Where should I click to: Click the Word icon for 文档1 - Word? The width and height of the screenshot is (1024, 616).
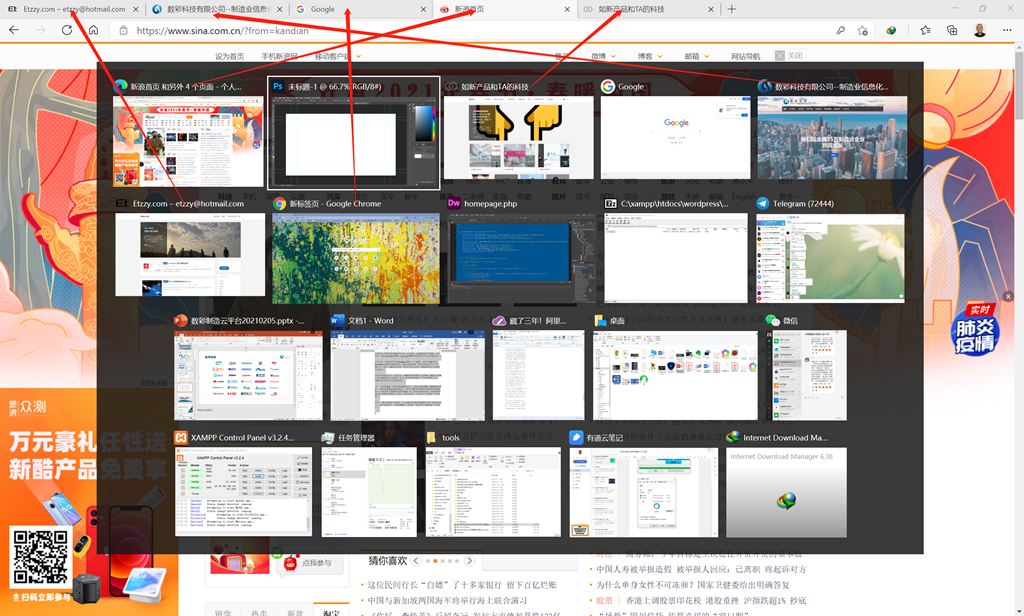click(x=337, y=320)
